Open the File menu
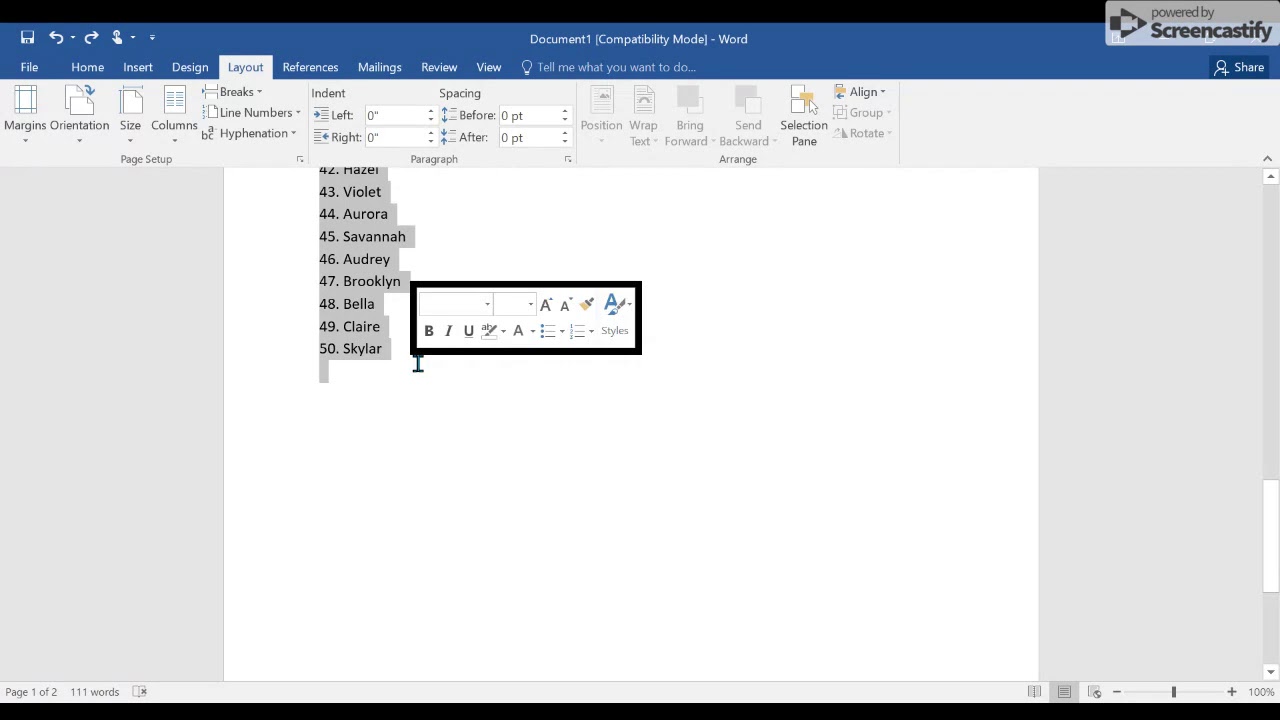 point(29,67)
